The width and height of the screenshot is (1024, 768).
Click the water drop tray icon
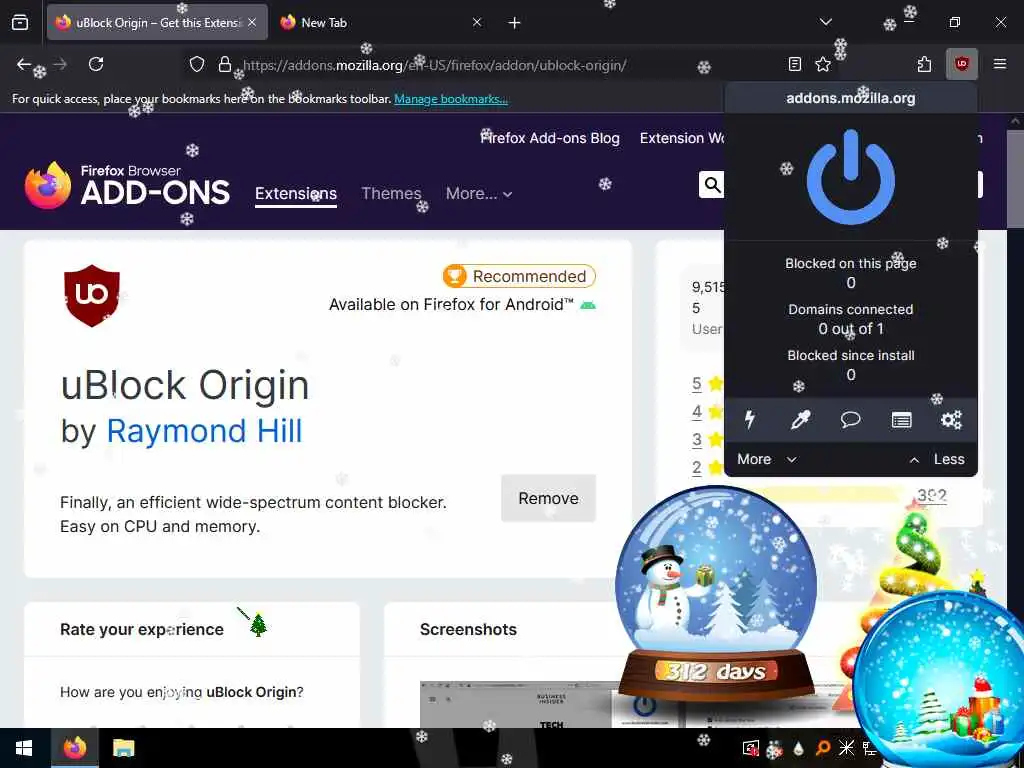pyautogui.click(x=798, y=748)
